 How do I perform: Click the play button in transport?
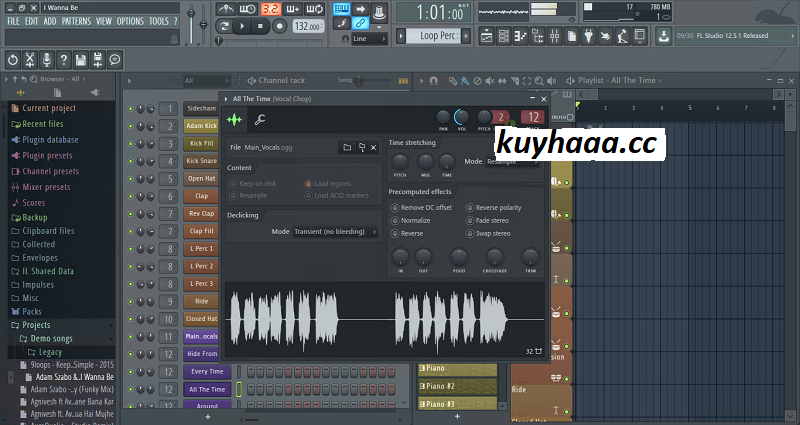point(242,26)
